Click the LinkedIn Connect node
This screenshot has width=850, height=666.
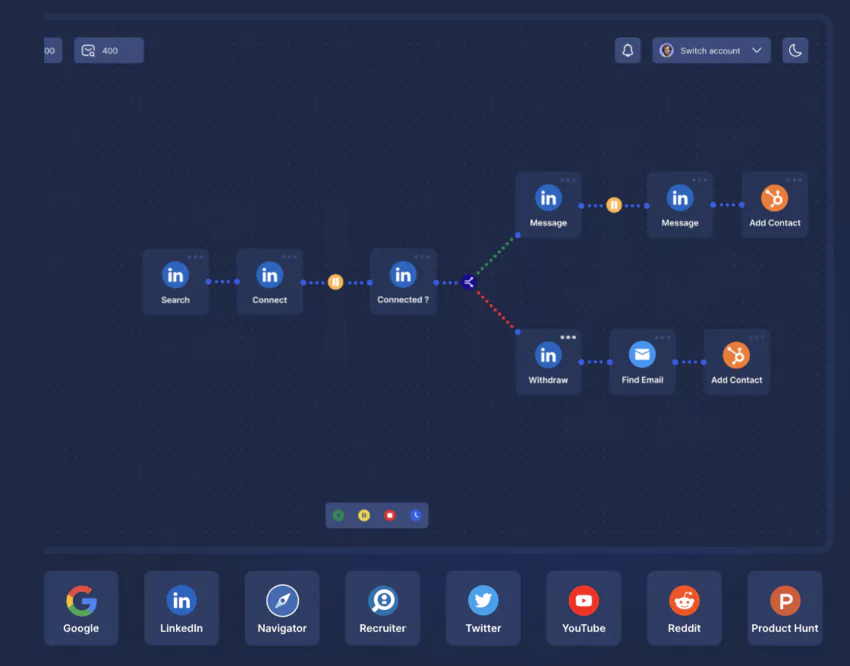(269, 281)
